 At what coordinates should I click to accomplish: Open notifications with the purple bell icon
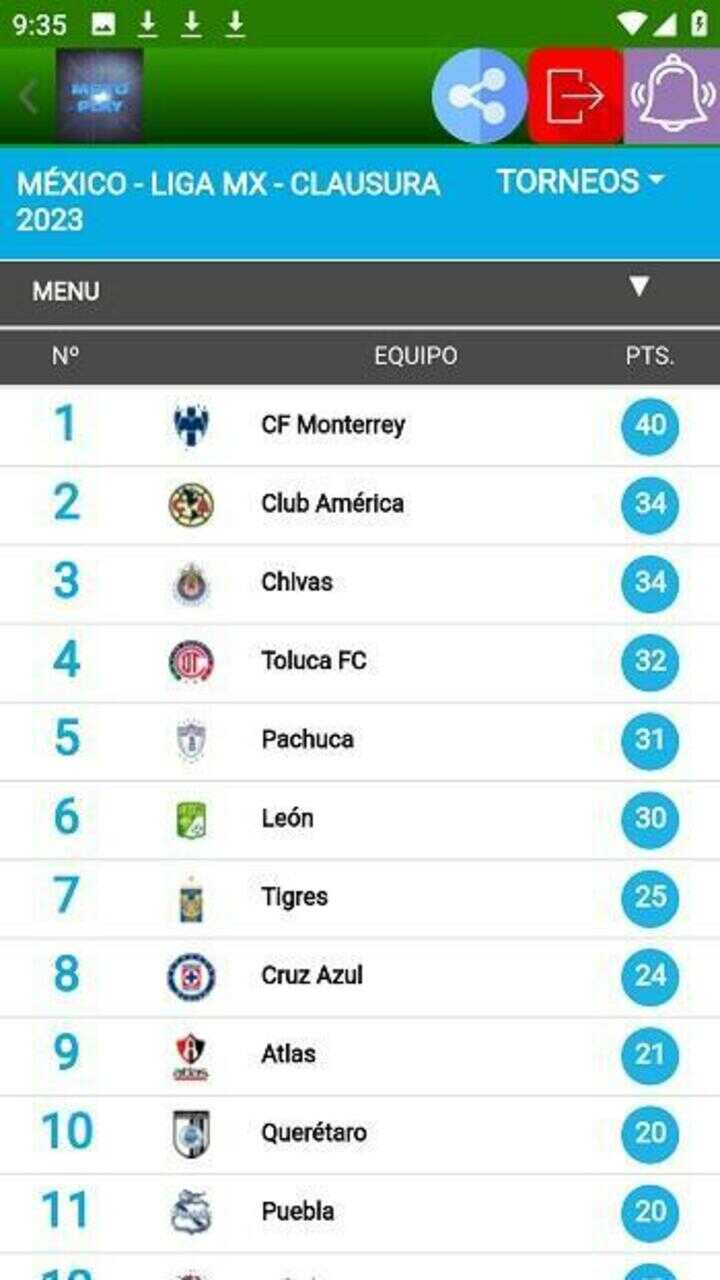672,97
